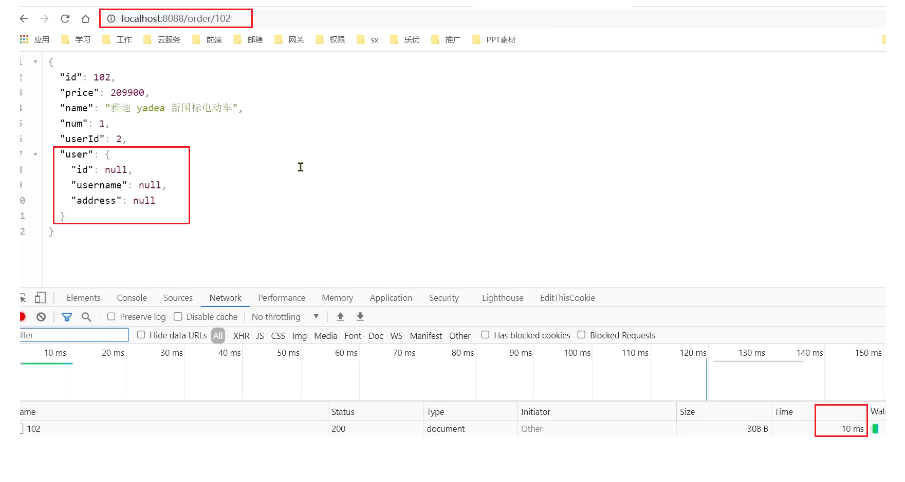
Task: Open the Performance tab in DevTools
Action: coord(281,298)
